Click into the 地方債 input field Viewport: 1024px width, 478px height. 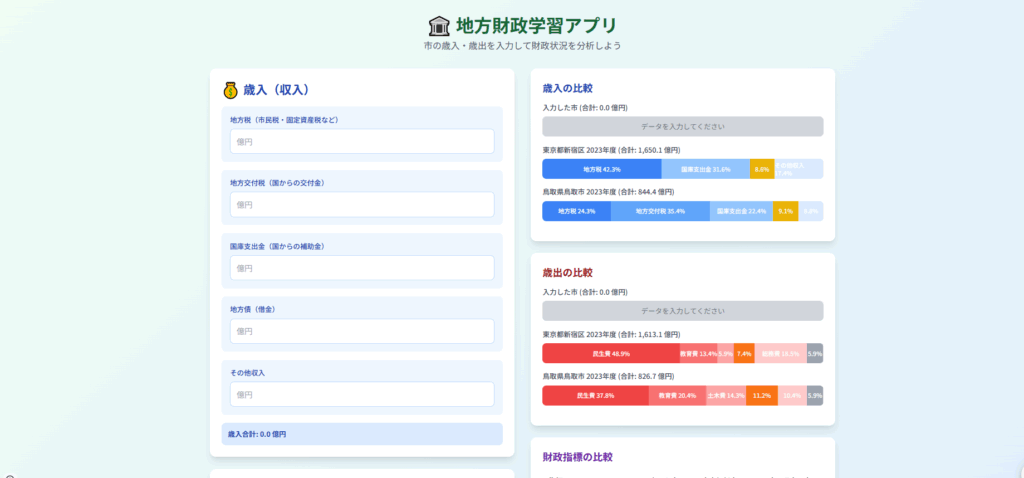(x=361, y=331)
